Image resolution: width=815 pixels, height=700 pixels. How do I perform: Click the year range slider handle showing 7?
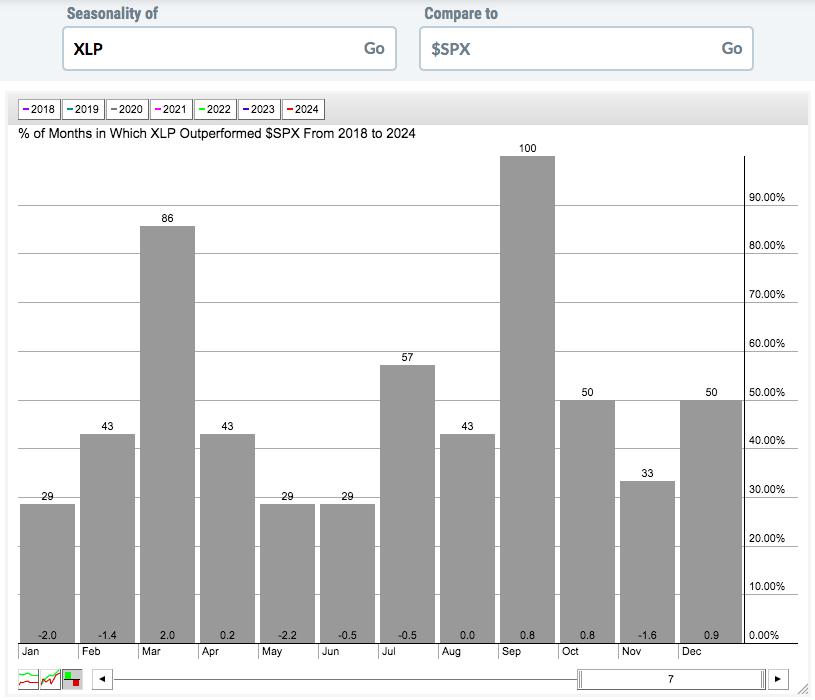(x=671, y=679)
